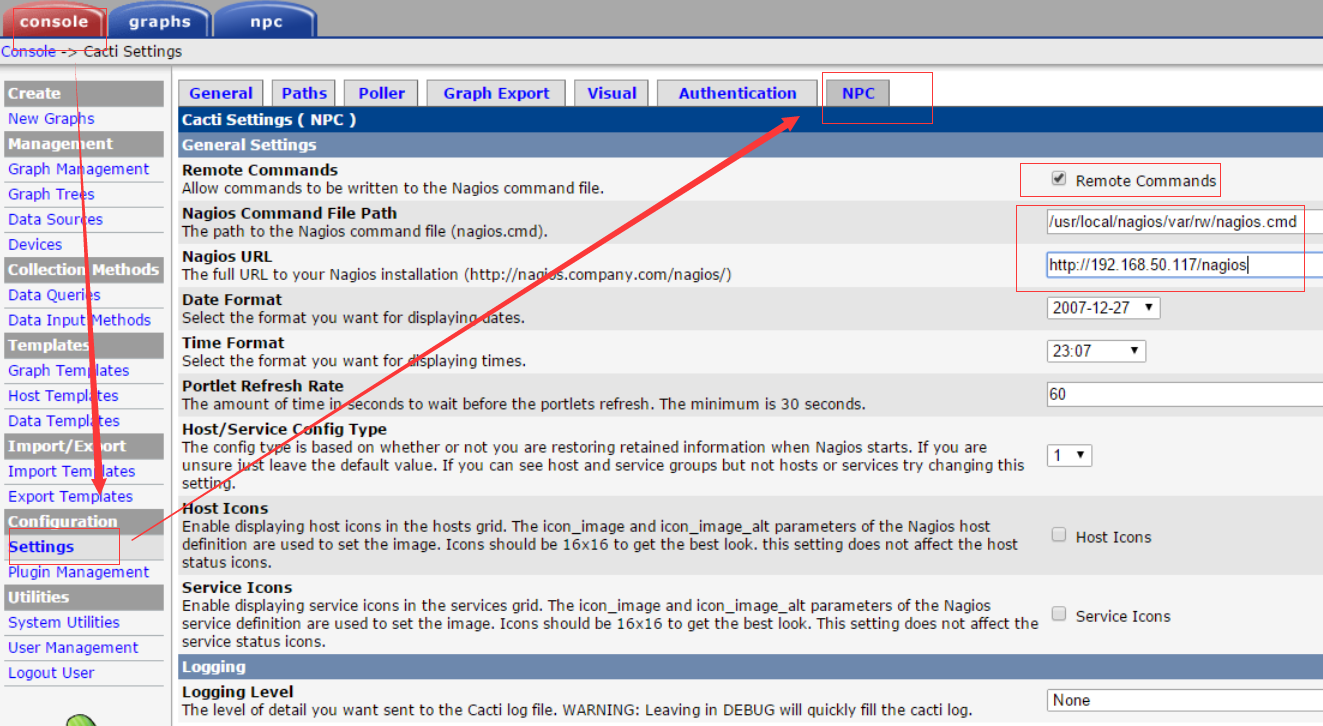1323x726 pixels.
Task: Open Data Input Methods link
Action: pyautogui.click(x=79, y=320)
